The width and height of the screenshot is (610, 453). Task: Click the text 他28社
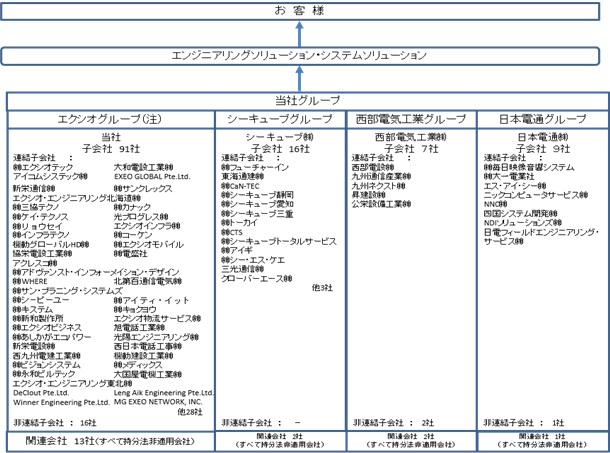190,412
